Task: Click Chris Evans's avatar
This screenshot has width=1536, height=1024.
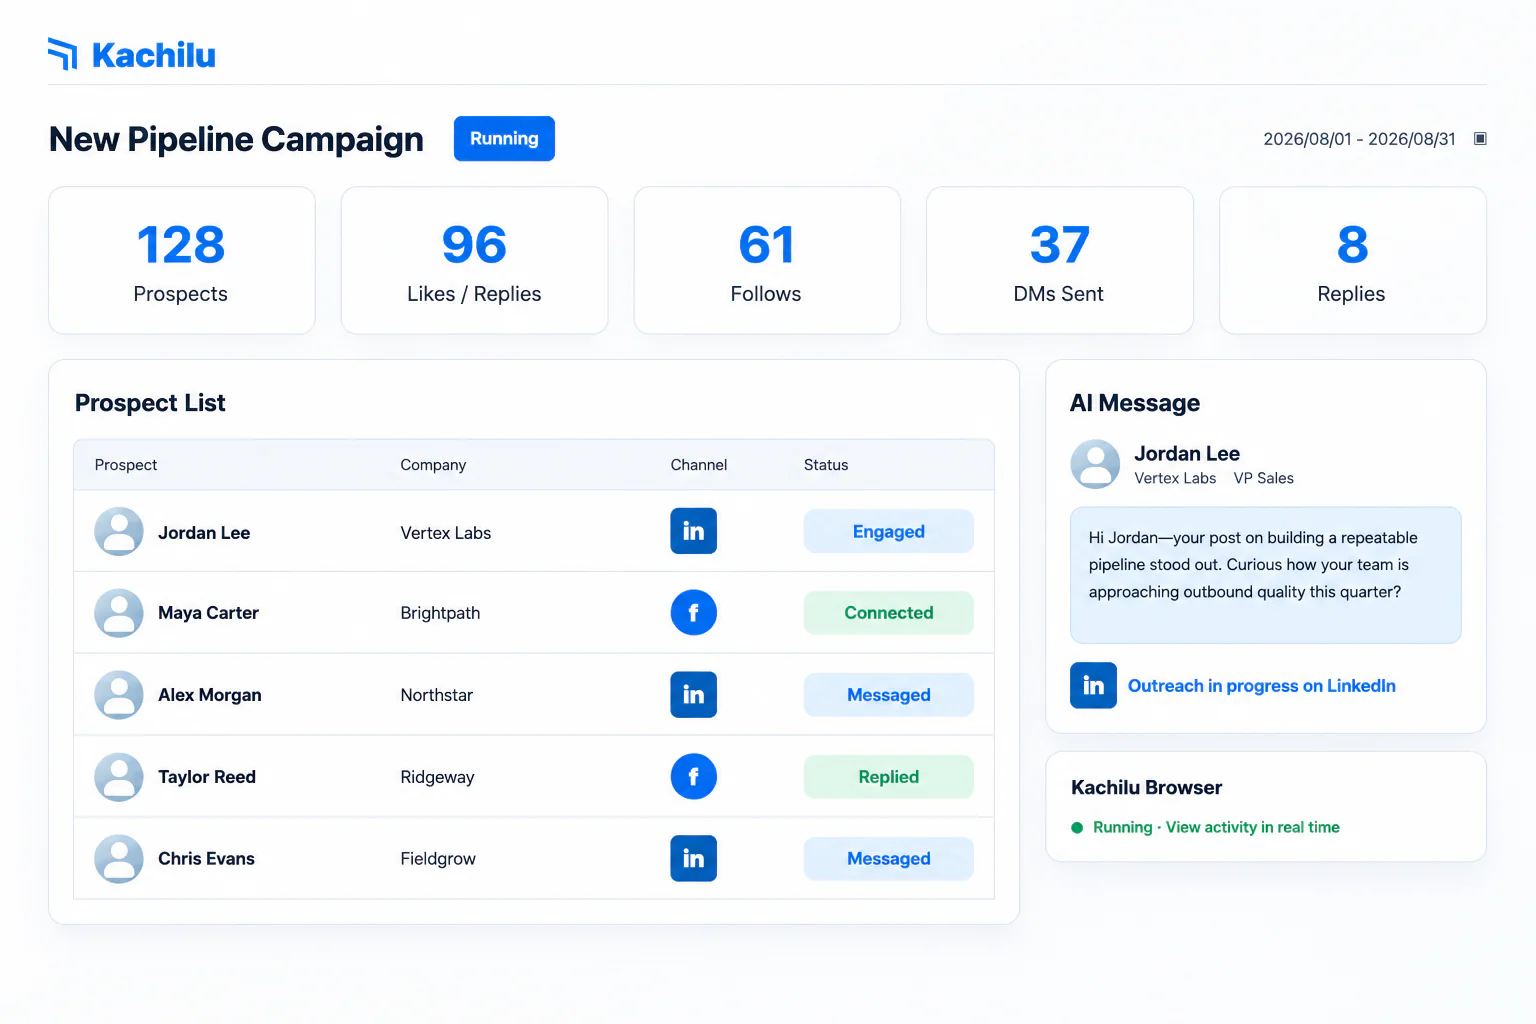Action: click(x=119, y=859)
